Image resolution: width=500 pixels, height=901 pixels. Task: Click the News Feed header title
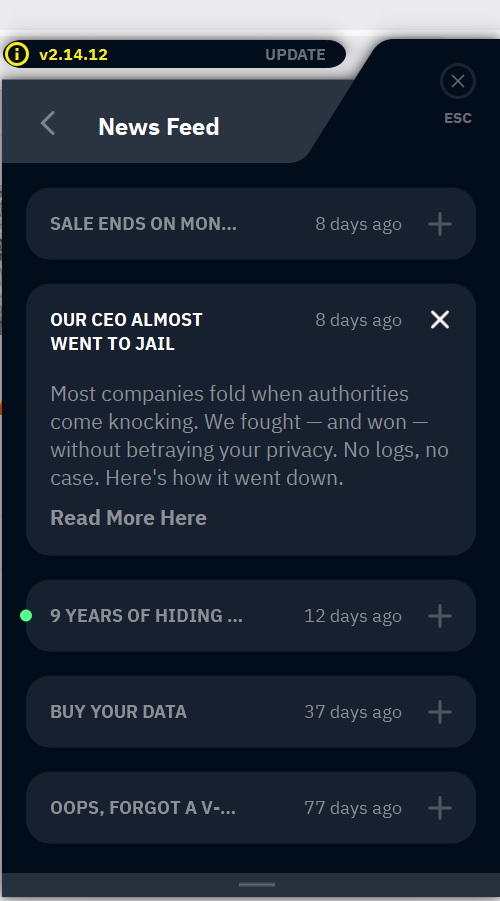(x=159, y=126)
